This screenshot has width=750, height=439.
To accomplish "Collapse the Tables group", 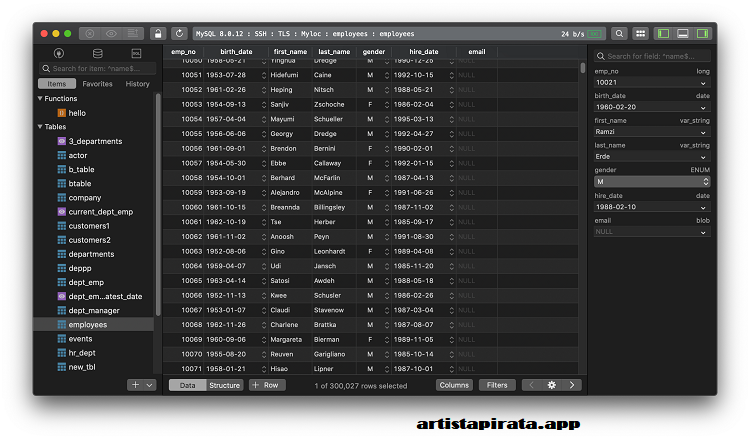I will (x=40, y=127).
